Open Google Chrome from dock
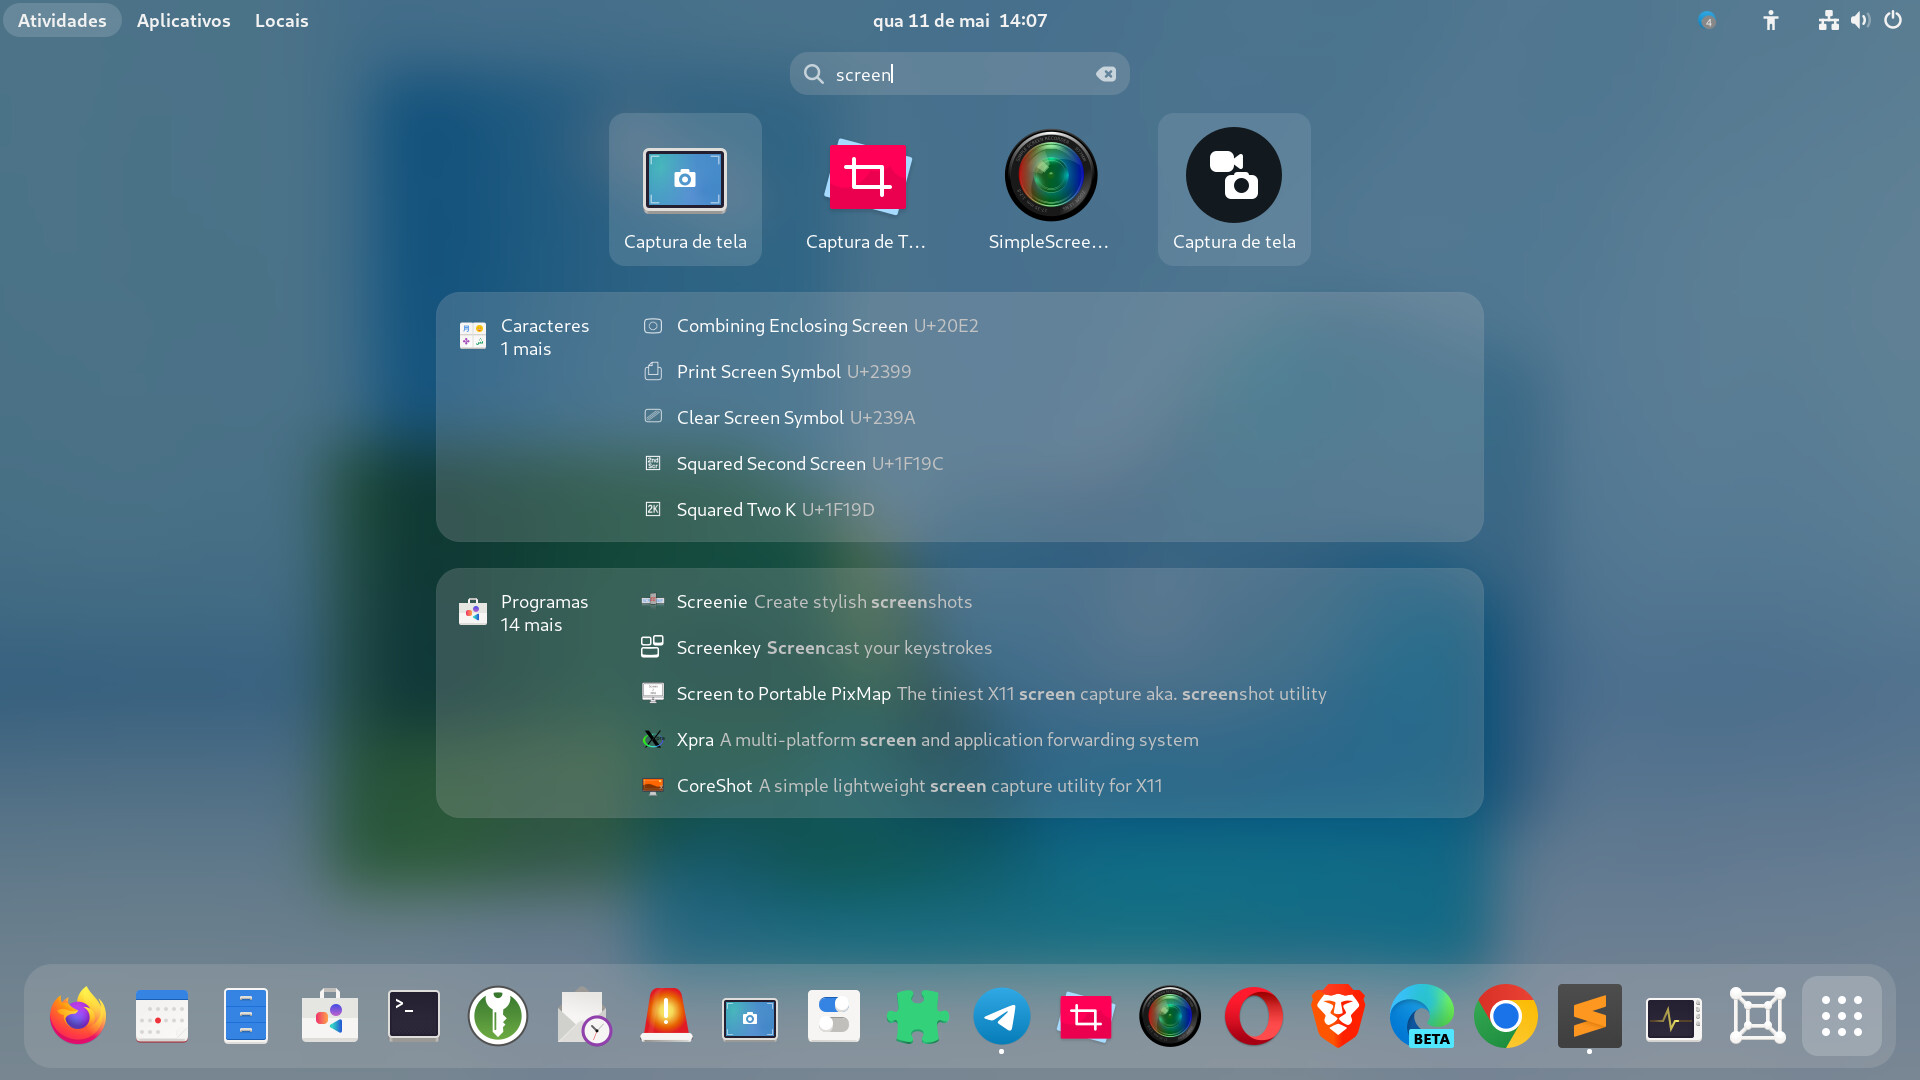The width and height of the screenshot is (1920, 1080). [1505, 1016]
